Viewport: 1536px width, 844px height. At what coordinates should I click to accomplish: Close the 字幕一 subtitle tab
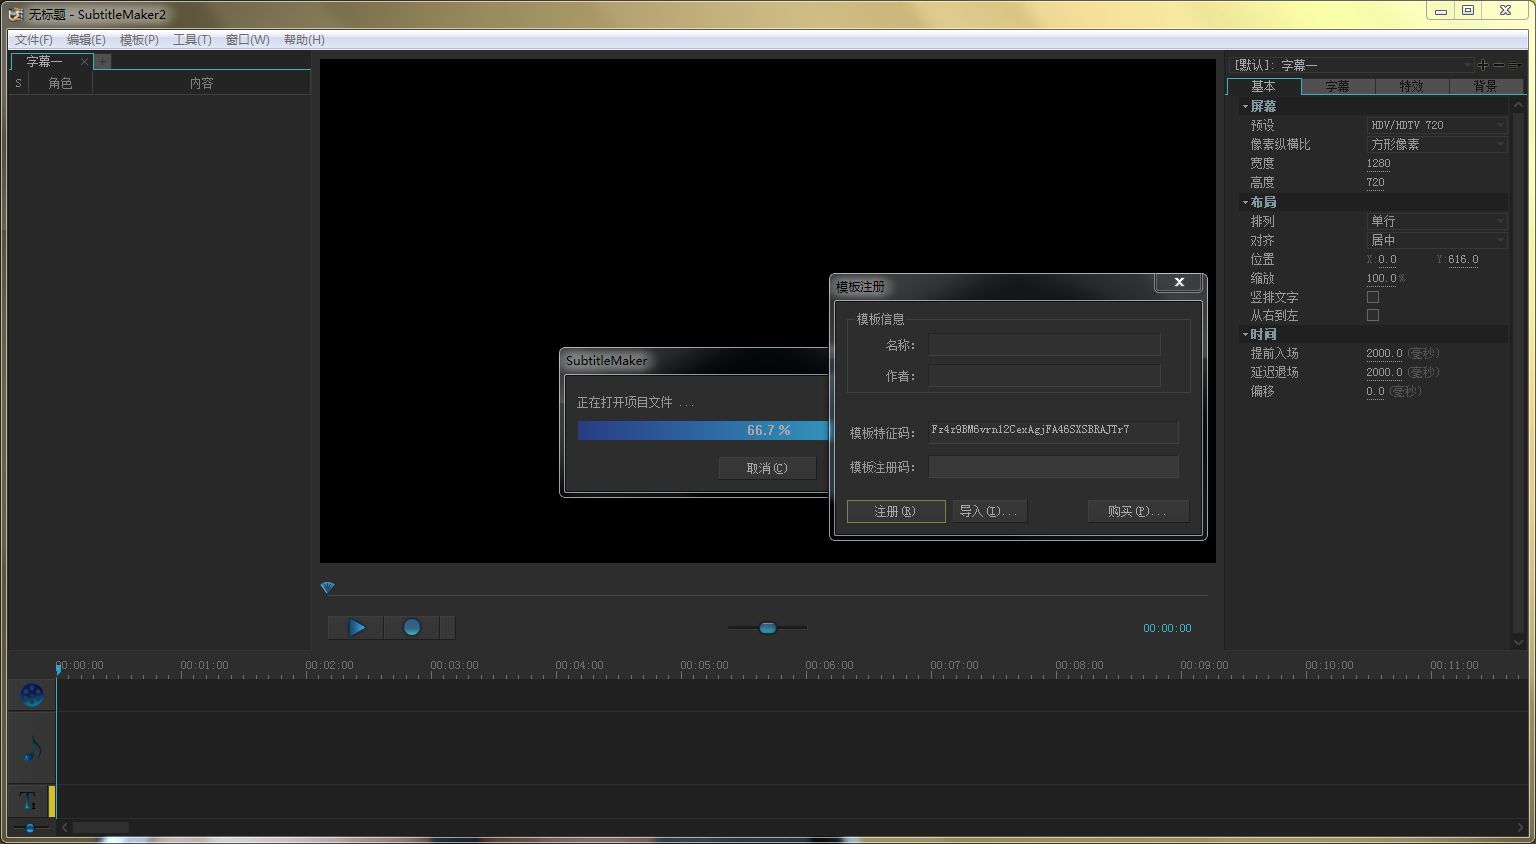(x=84, y=61)
